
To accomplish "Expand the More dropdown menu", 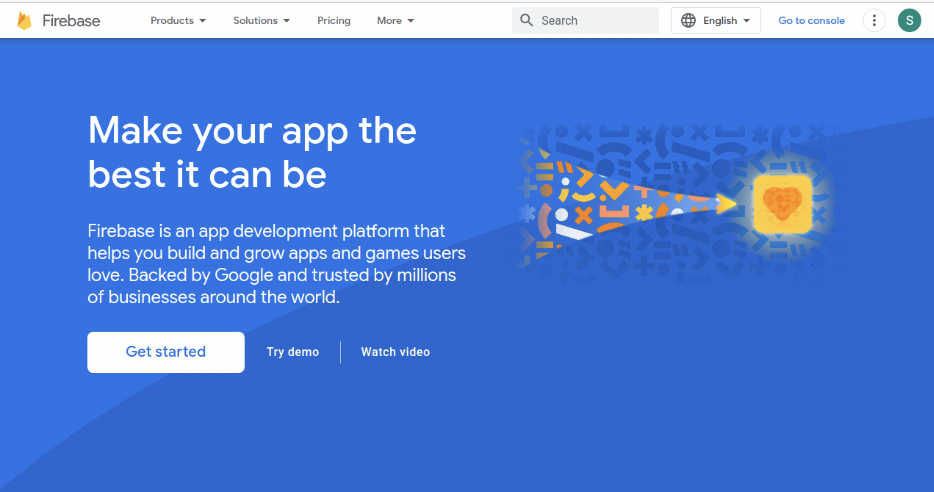I will click(x=395, y=20).
